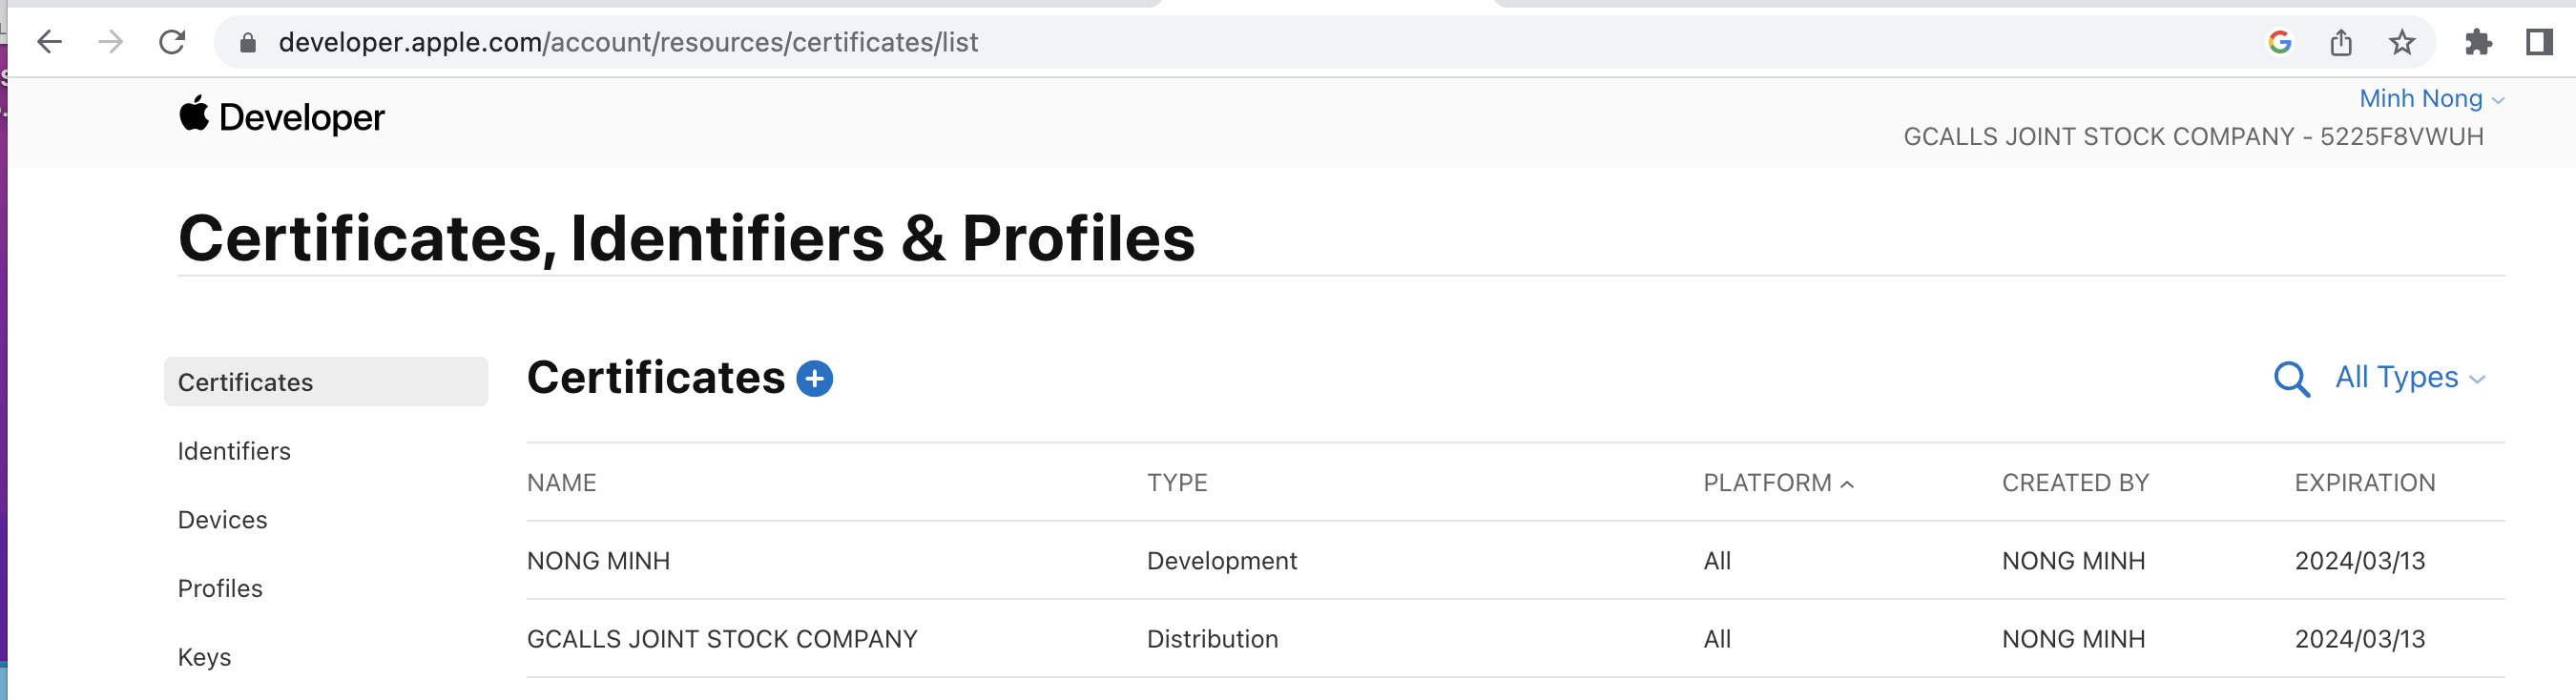The image size is (2576, 700).
Task: Toggle the browser side panel icon
Action: coord(2539,42)
